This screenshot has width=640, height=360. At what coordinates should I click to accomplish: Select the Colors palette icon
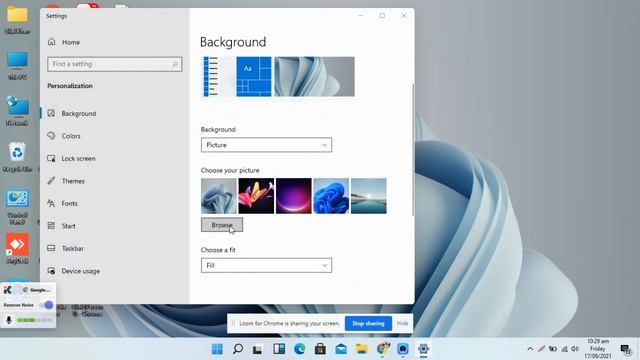(51, 136)
